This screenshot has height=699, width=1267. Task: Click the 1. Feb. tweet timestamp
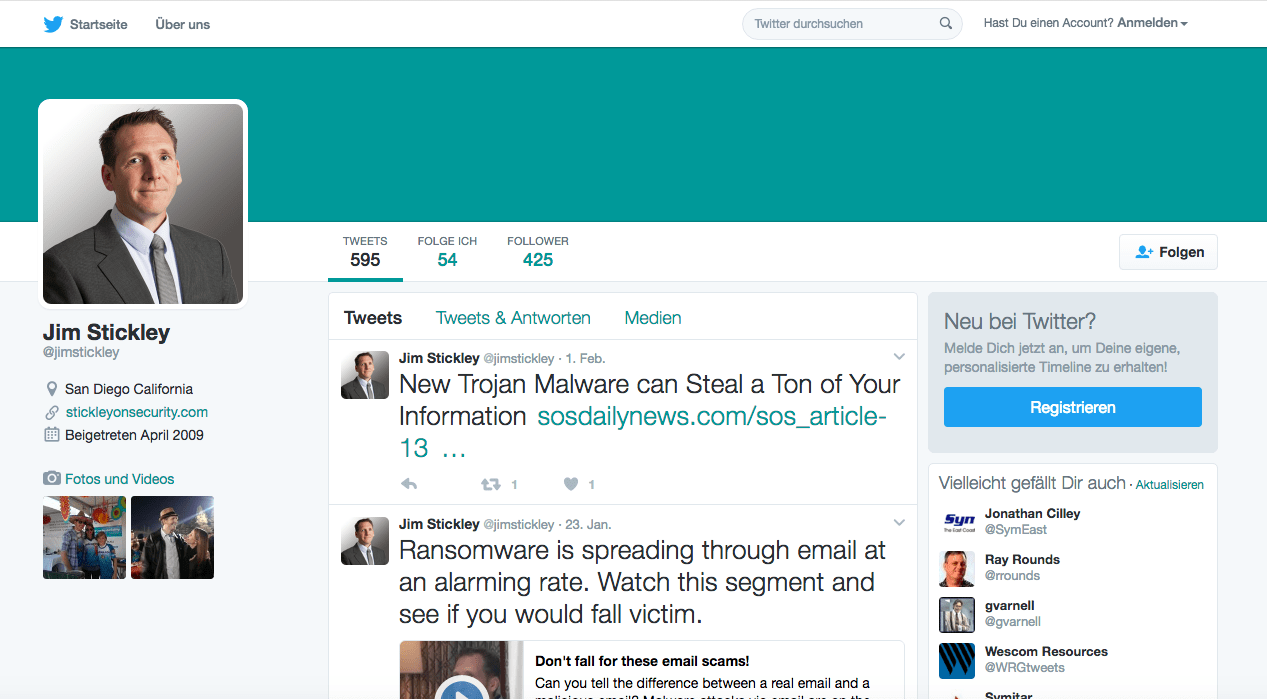pos(585,358)
